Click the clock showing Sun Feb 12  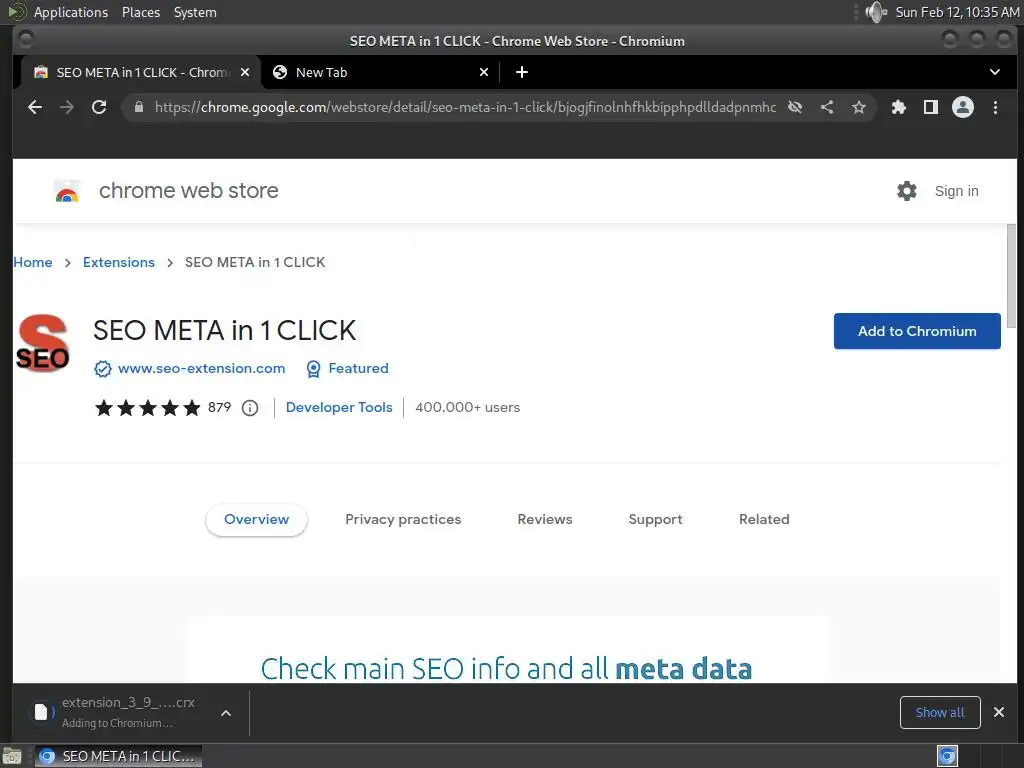click(957, 12)
